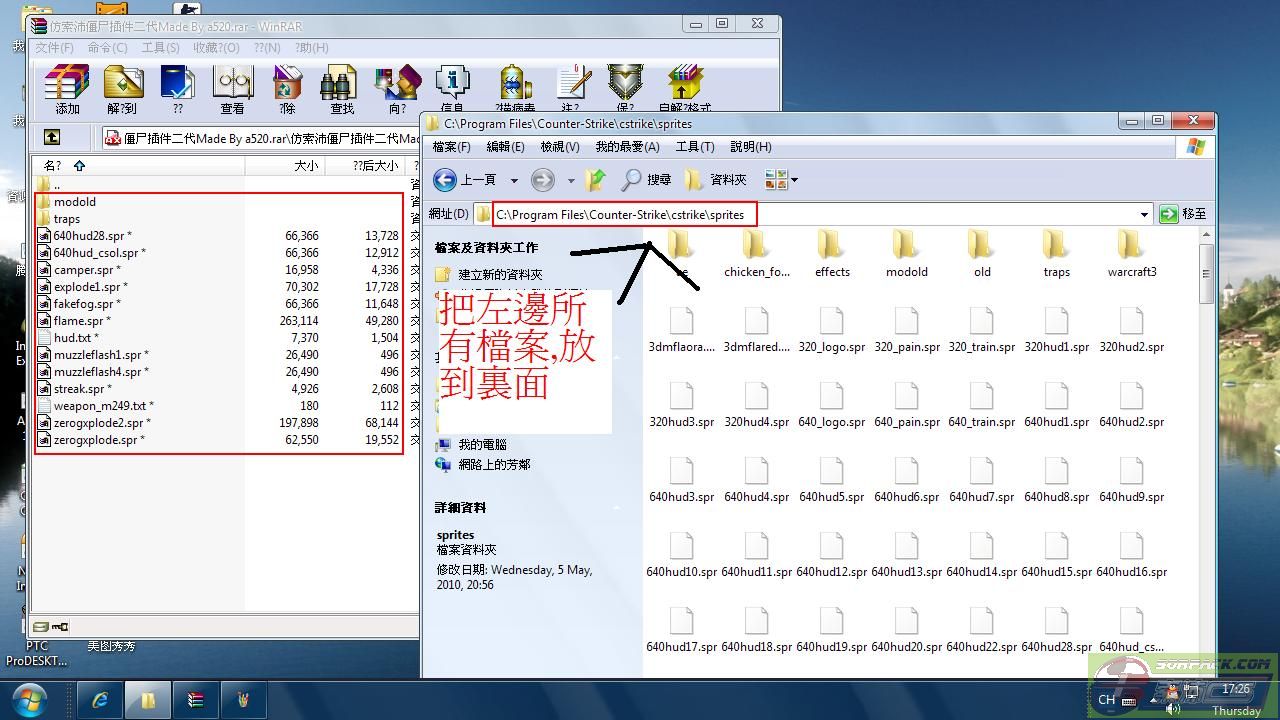Image resolution: width=1280 pixels, height=720 pixels.
Task: Open Internet Explorer from the taskbar
Action: [x=100, y=700]
